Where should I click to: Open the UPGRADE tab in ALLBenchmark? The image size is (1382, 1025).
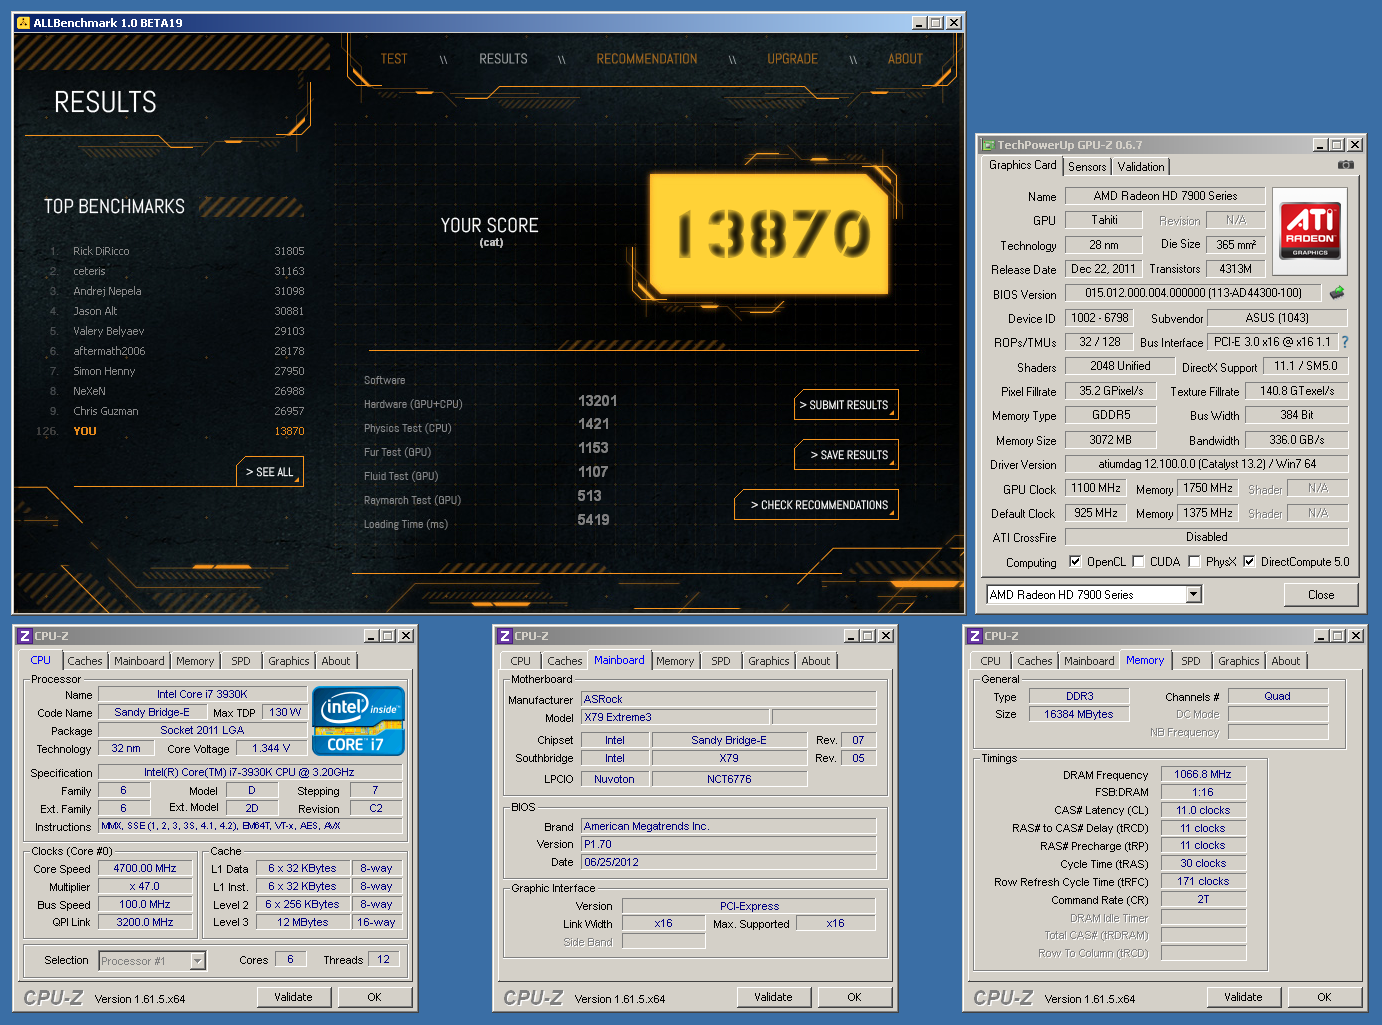[x=792, y=59]
